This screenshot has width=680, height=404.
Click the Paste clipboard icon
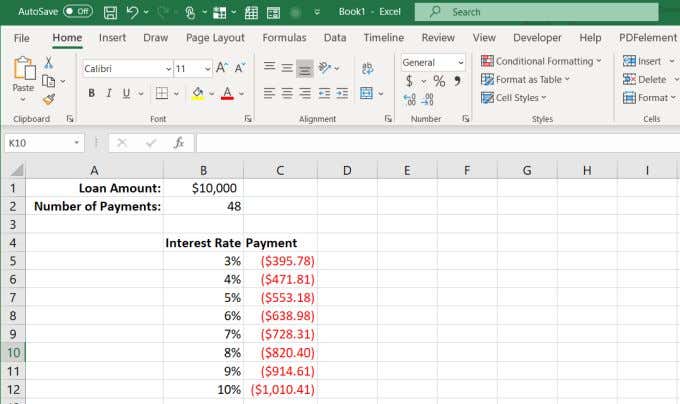click(23, 68)
